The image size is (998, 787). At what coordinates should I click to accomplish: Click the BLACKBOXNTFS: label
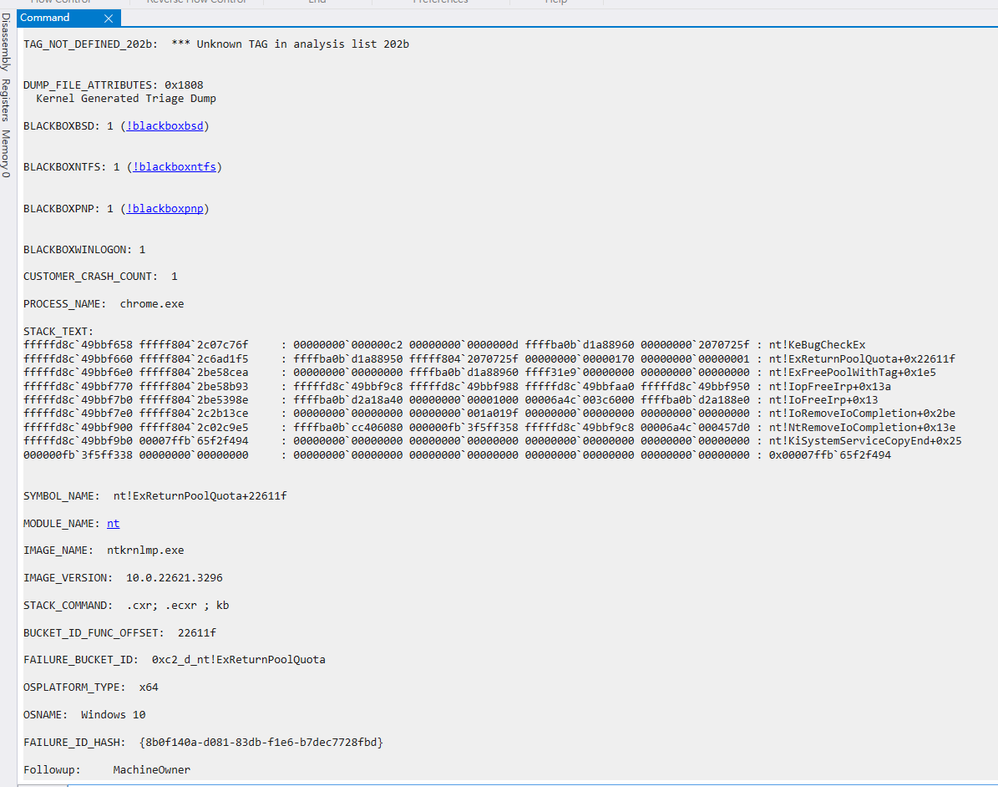pos(65,167)
